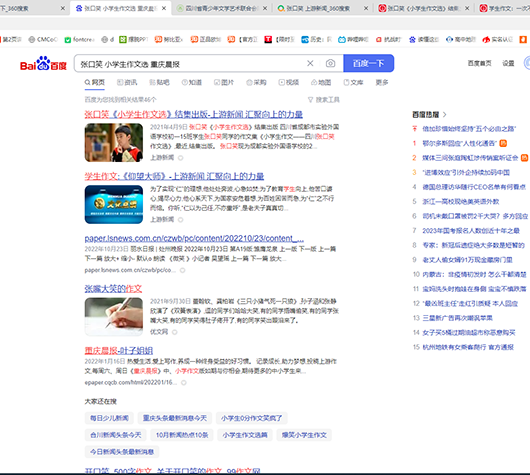Viewport: 530px width, 475px height.
Task: Click the boy photo thumbnail of first result
Action: 114,143
